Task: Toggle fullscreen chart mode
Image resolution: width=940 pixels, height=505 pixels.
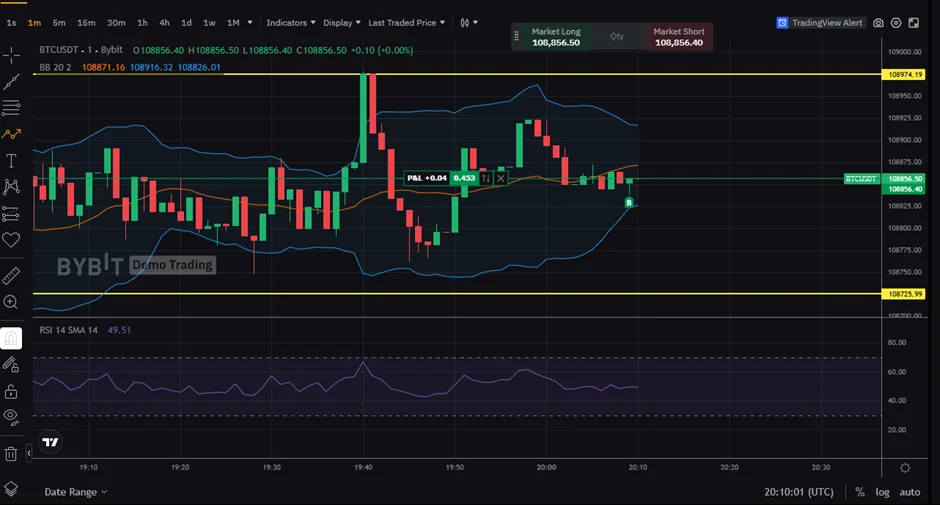Action: coord(914,23)
